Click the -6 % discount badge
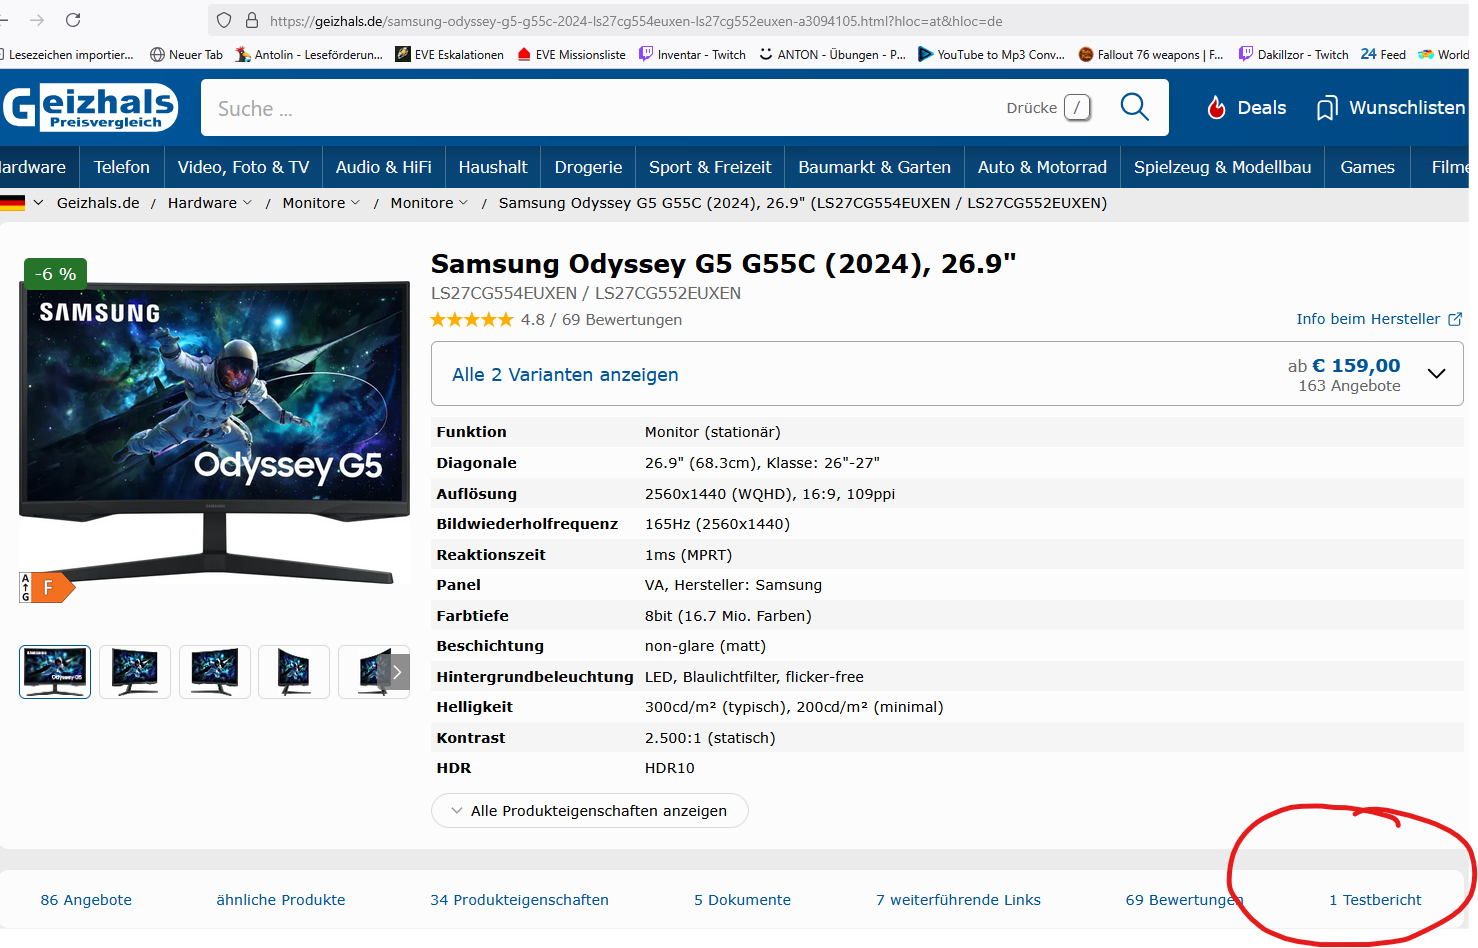Image resolution: width=1478 pixels, height=948 pixels. (56, 274)
